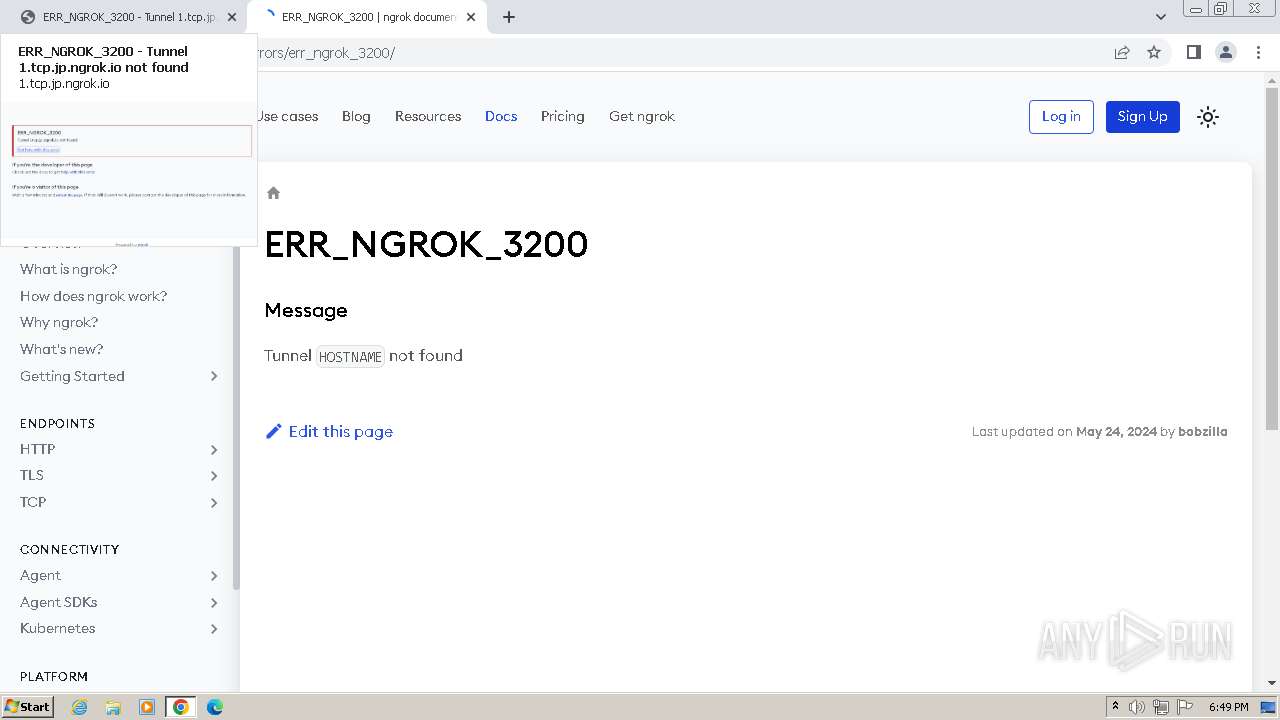Open the Pricing page
This screenshot has height=720, width=1280.
[563, 116]
